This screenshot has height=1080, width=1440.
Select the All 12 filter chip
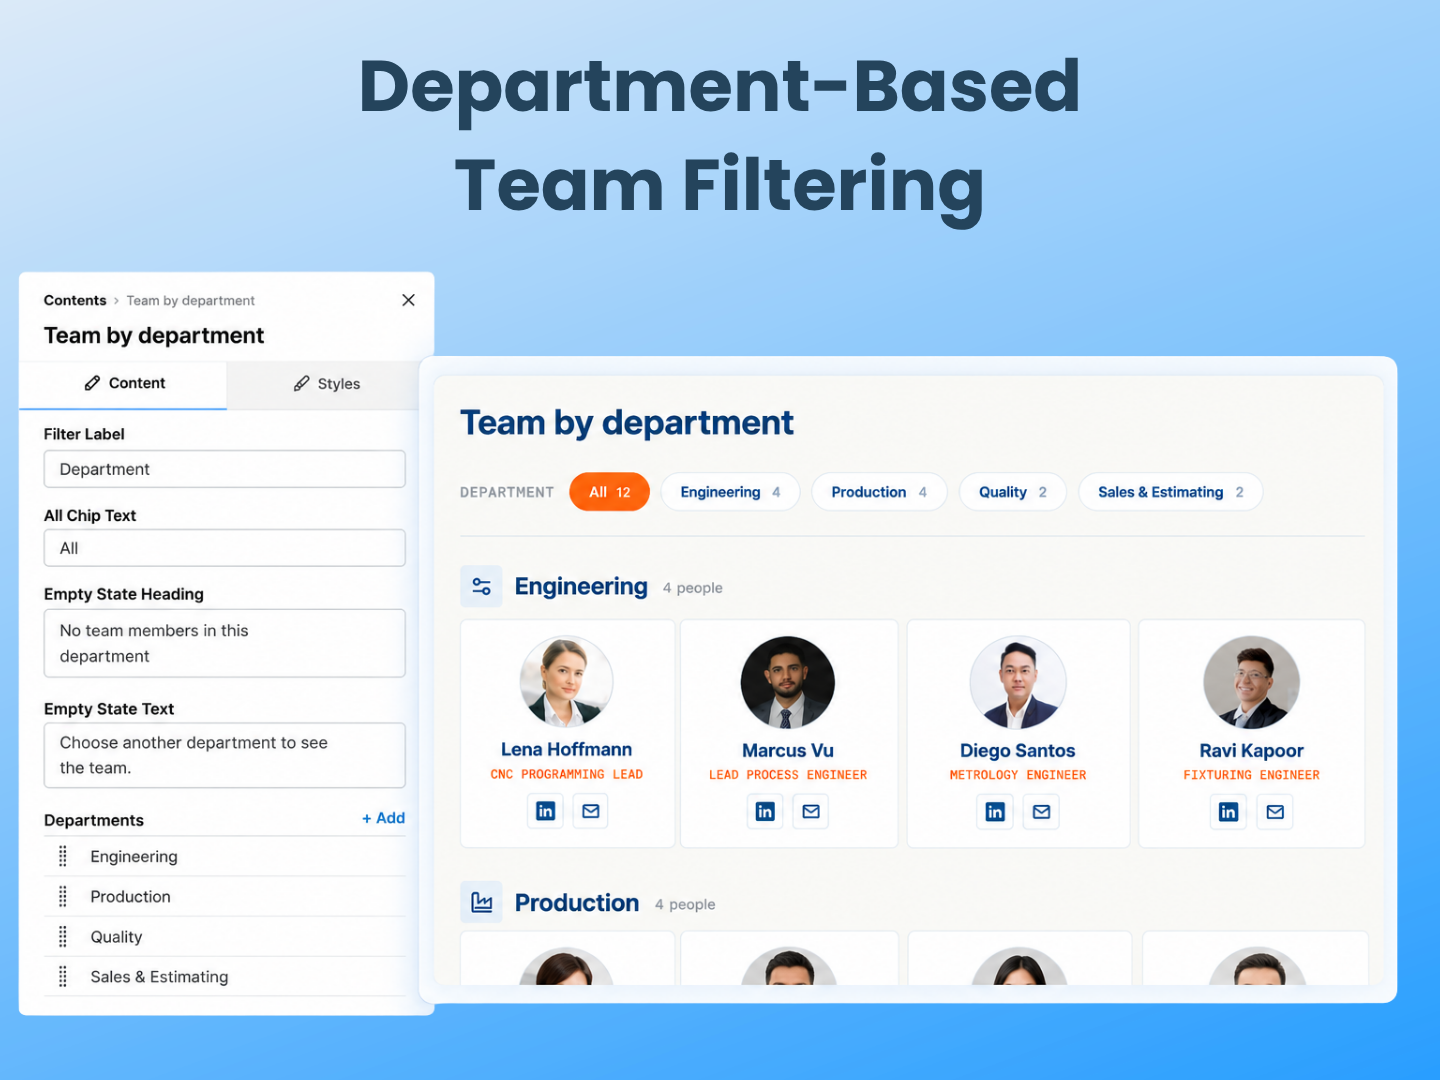610,492
